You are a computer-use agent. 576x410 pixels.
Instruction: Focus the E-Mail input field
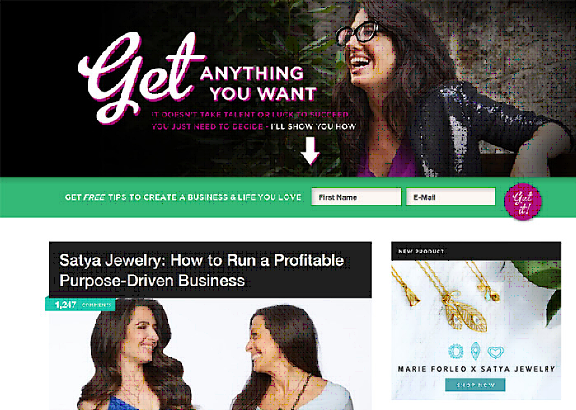(x=451, y=197)
